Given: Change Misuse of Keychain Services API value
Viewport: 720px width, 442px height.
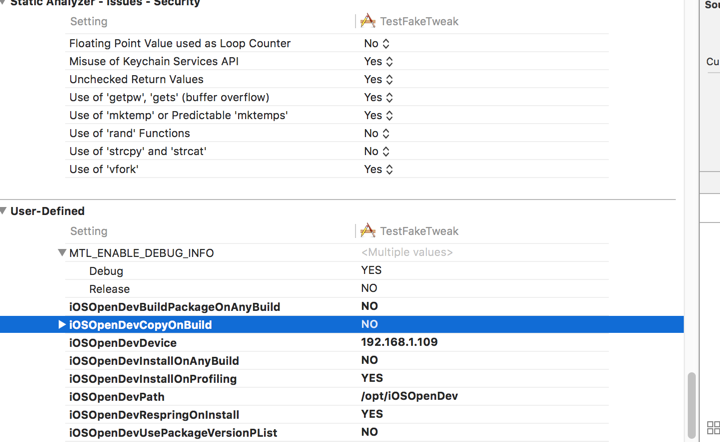Looking at the screenshot, I should [x=379, y=62].
